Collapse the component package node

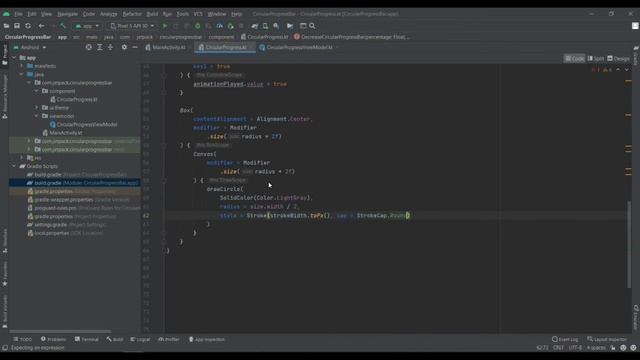[37, 91]
